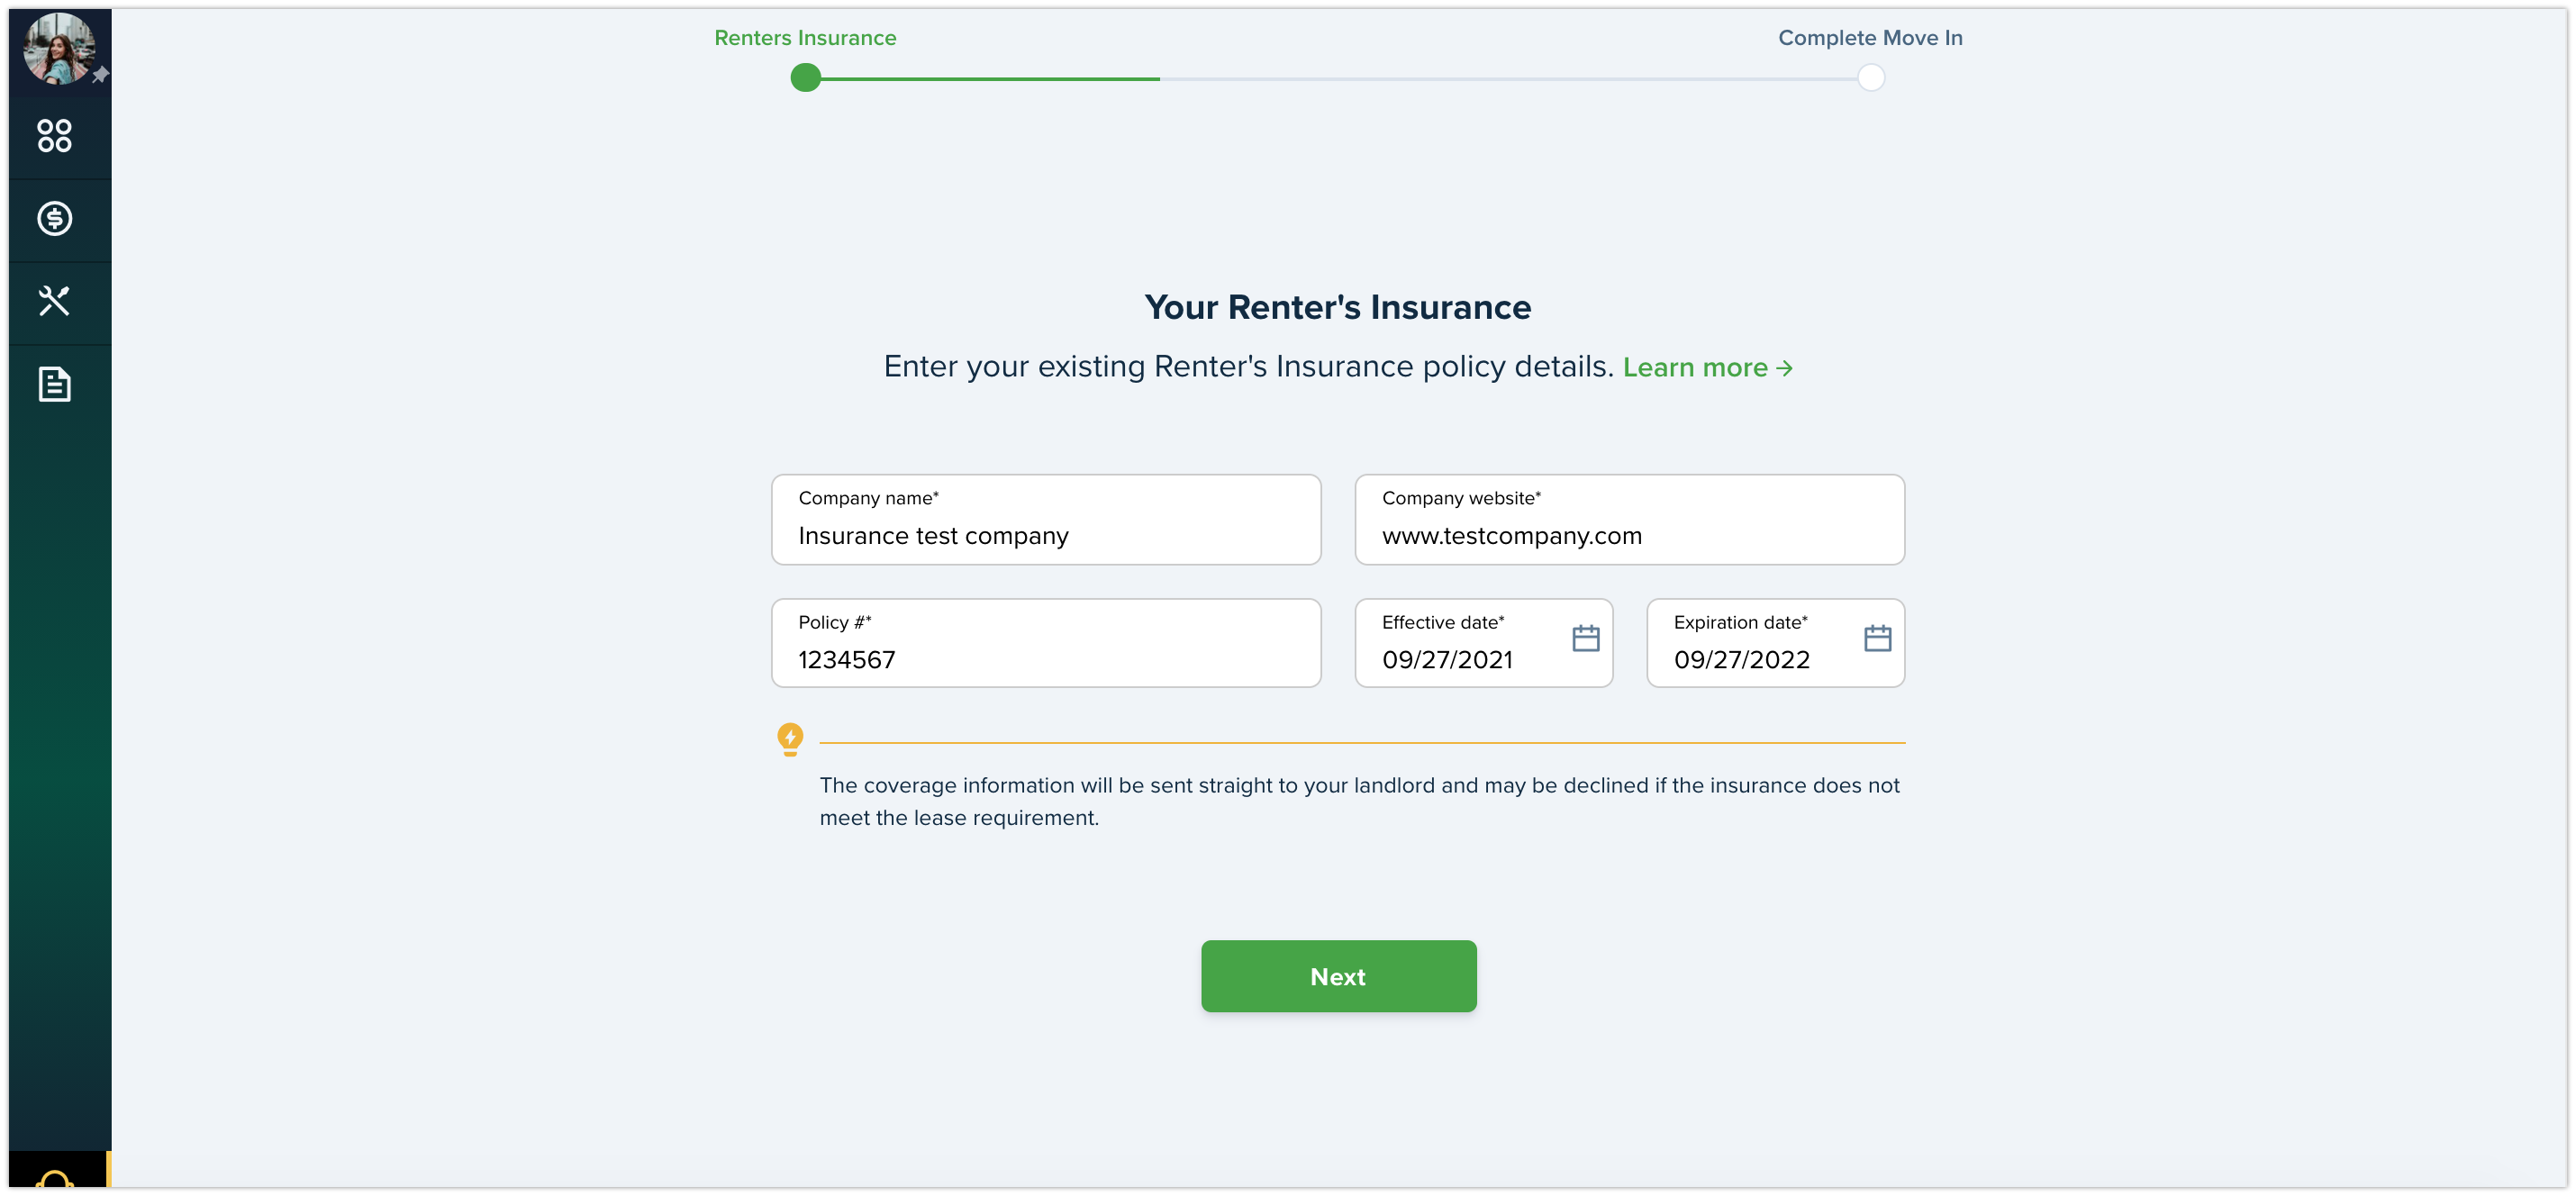Open the Expiration date field showing 09/27/2022
Image resolution: width=2576 pixels, height=1196 pixels.
click(1776, 644)
